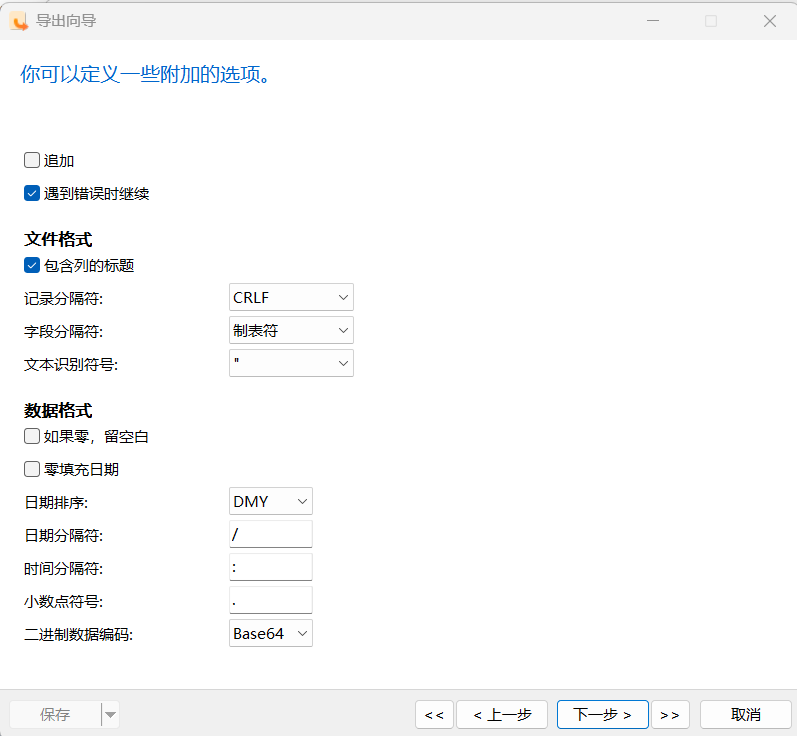Expand the 日期排序 DMY dropdown

pos(271,501)
